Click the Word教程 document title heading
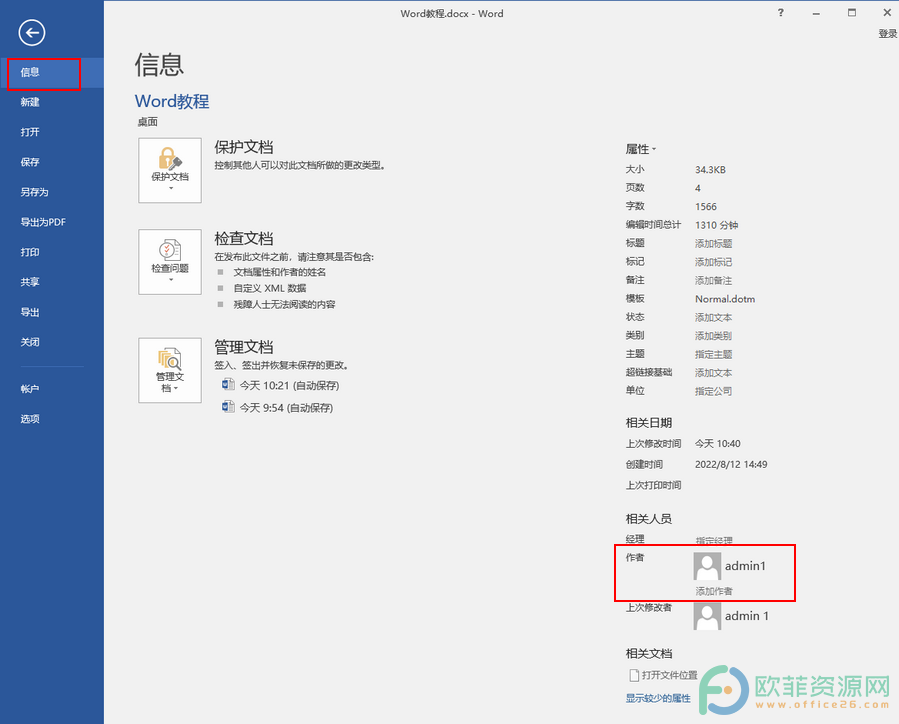Screen dimensions: 899x724 pos(172,101)
